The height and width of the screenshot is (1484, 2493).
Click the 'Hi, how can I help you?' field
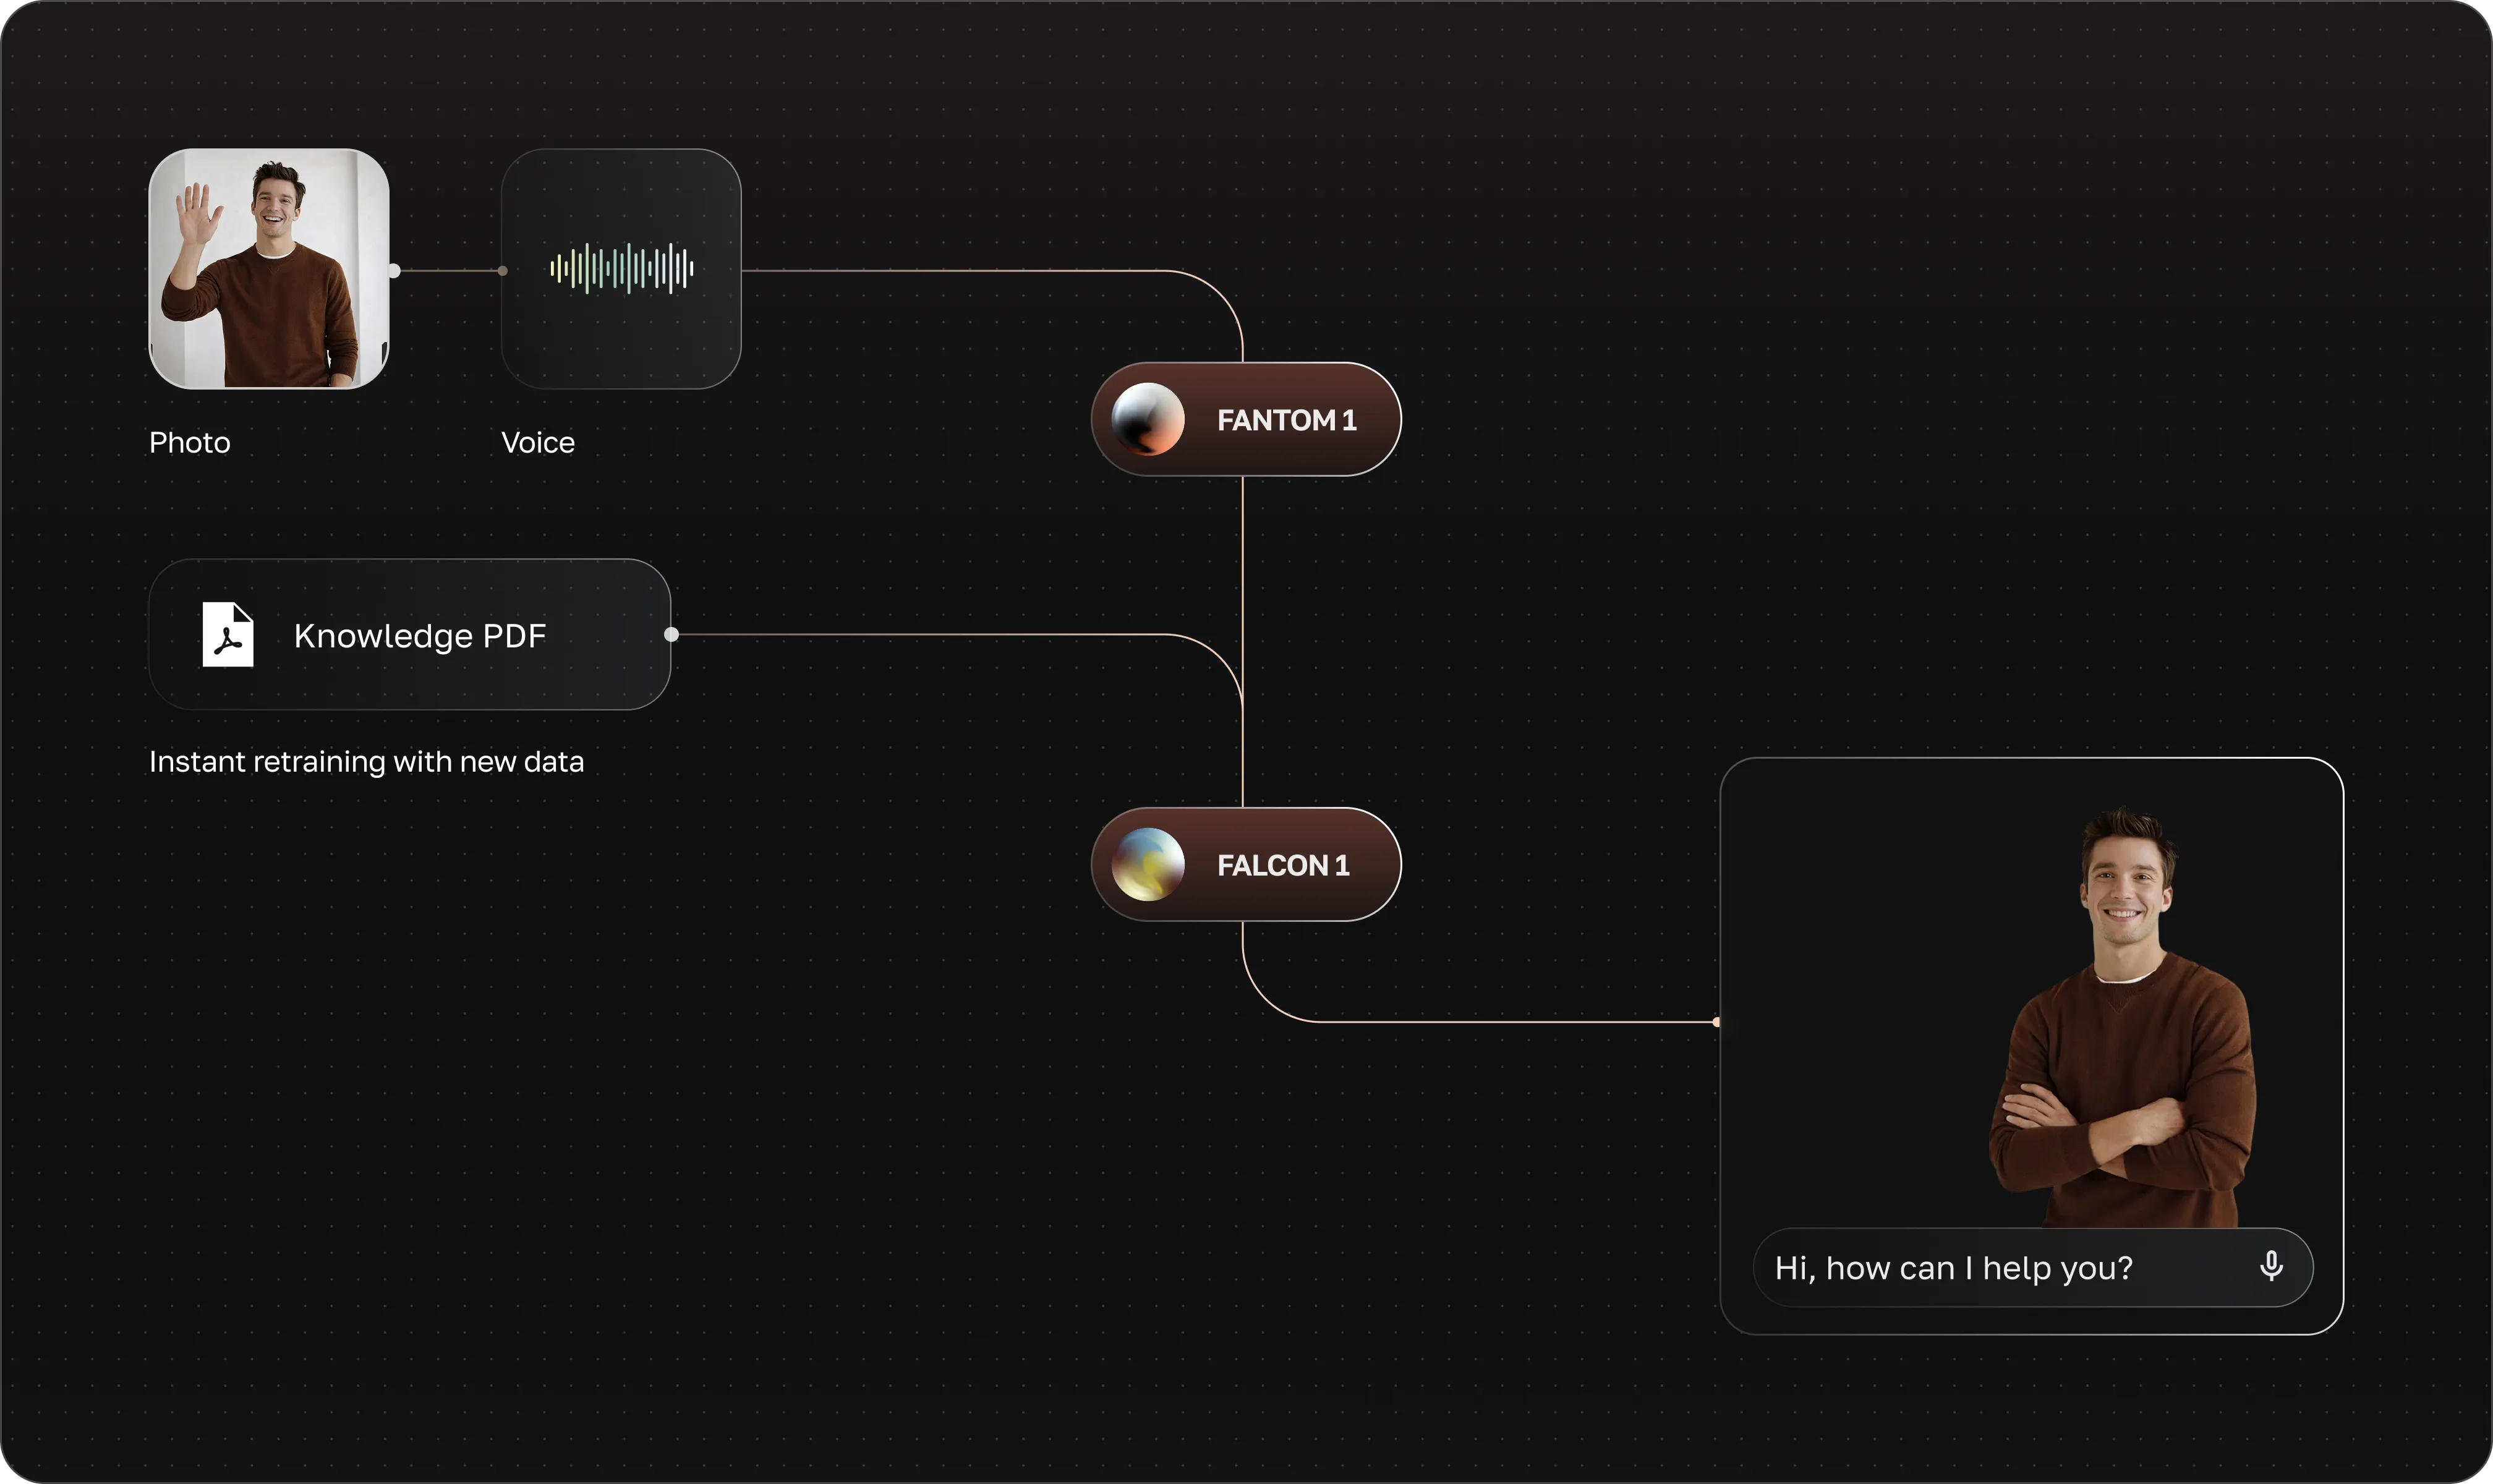pos(1953,1268)
